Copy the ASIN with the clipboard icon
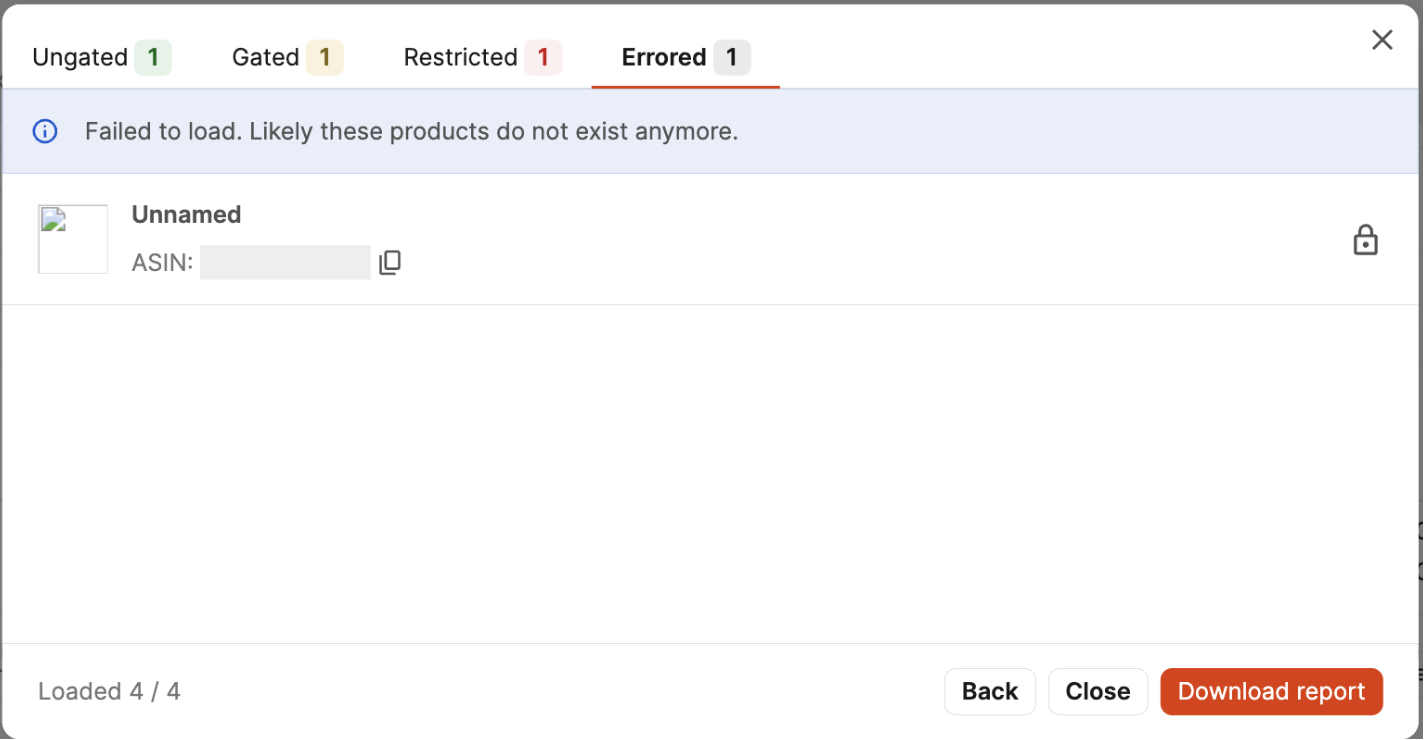1424x740 pixels. [390, 263]
